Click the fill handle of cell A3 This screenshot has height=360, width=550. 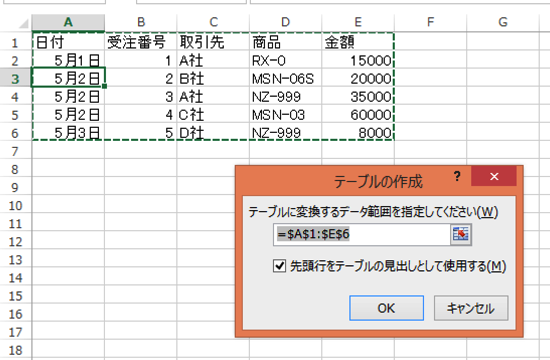click(105, 87)
